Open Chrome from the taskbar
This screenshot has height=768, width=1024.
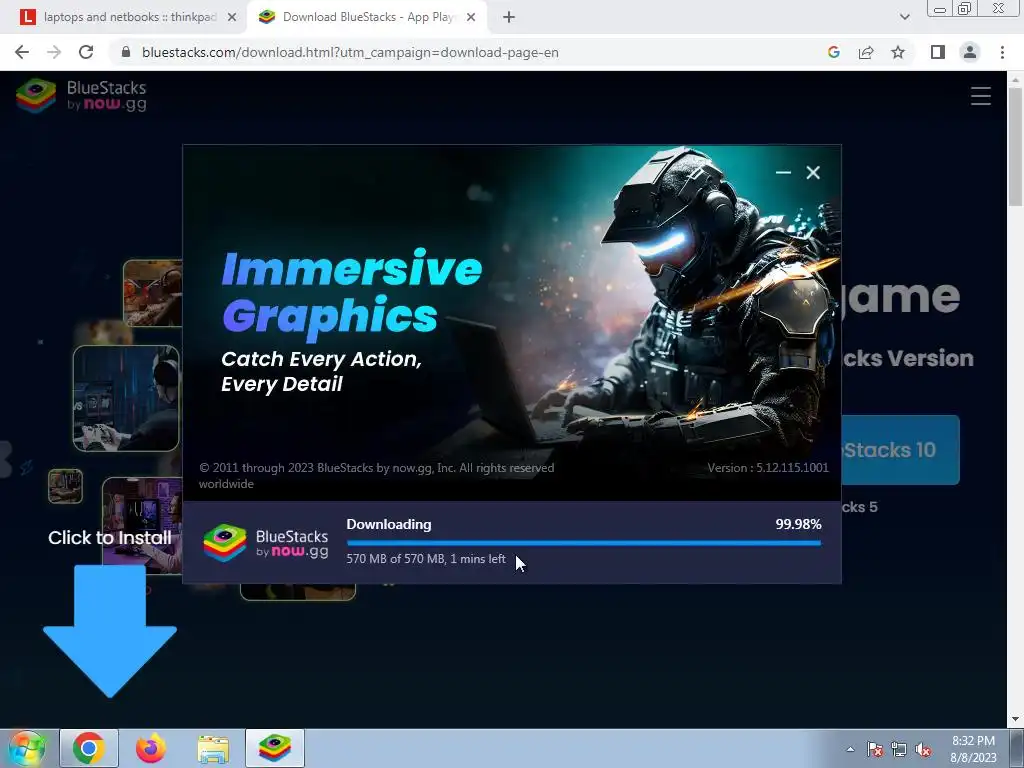point(89,748)
